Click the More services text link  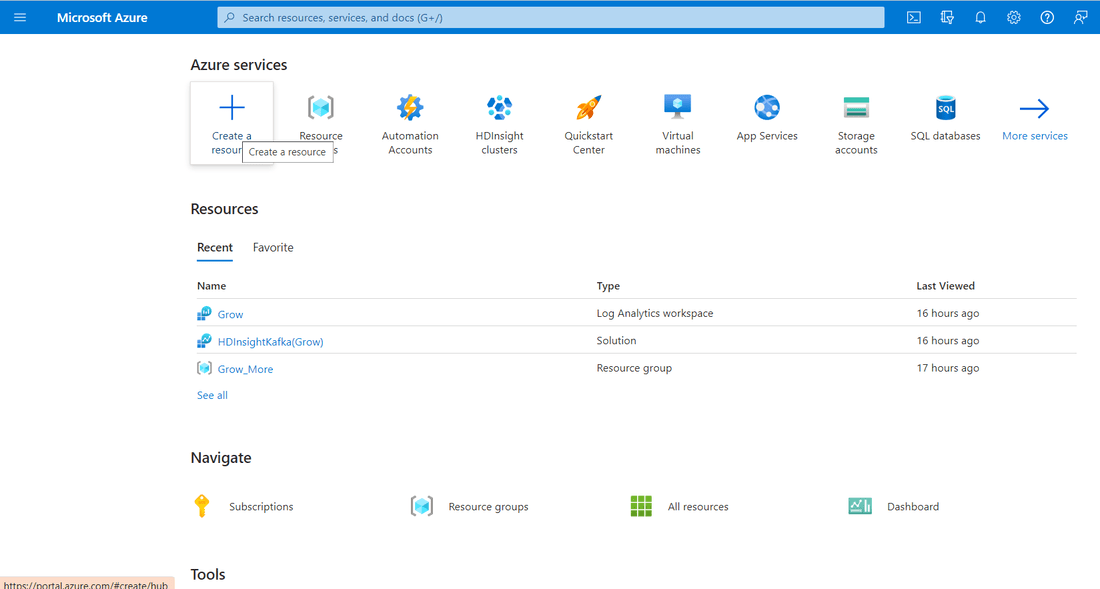(1035, 136)
